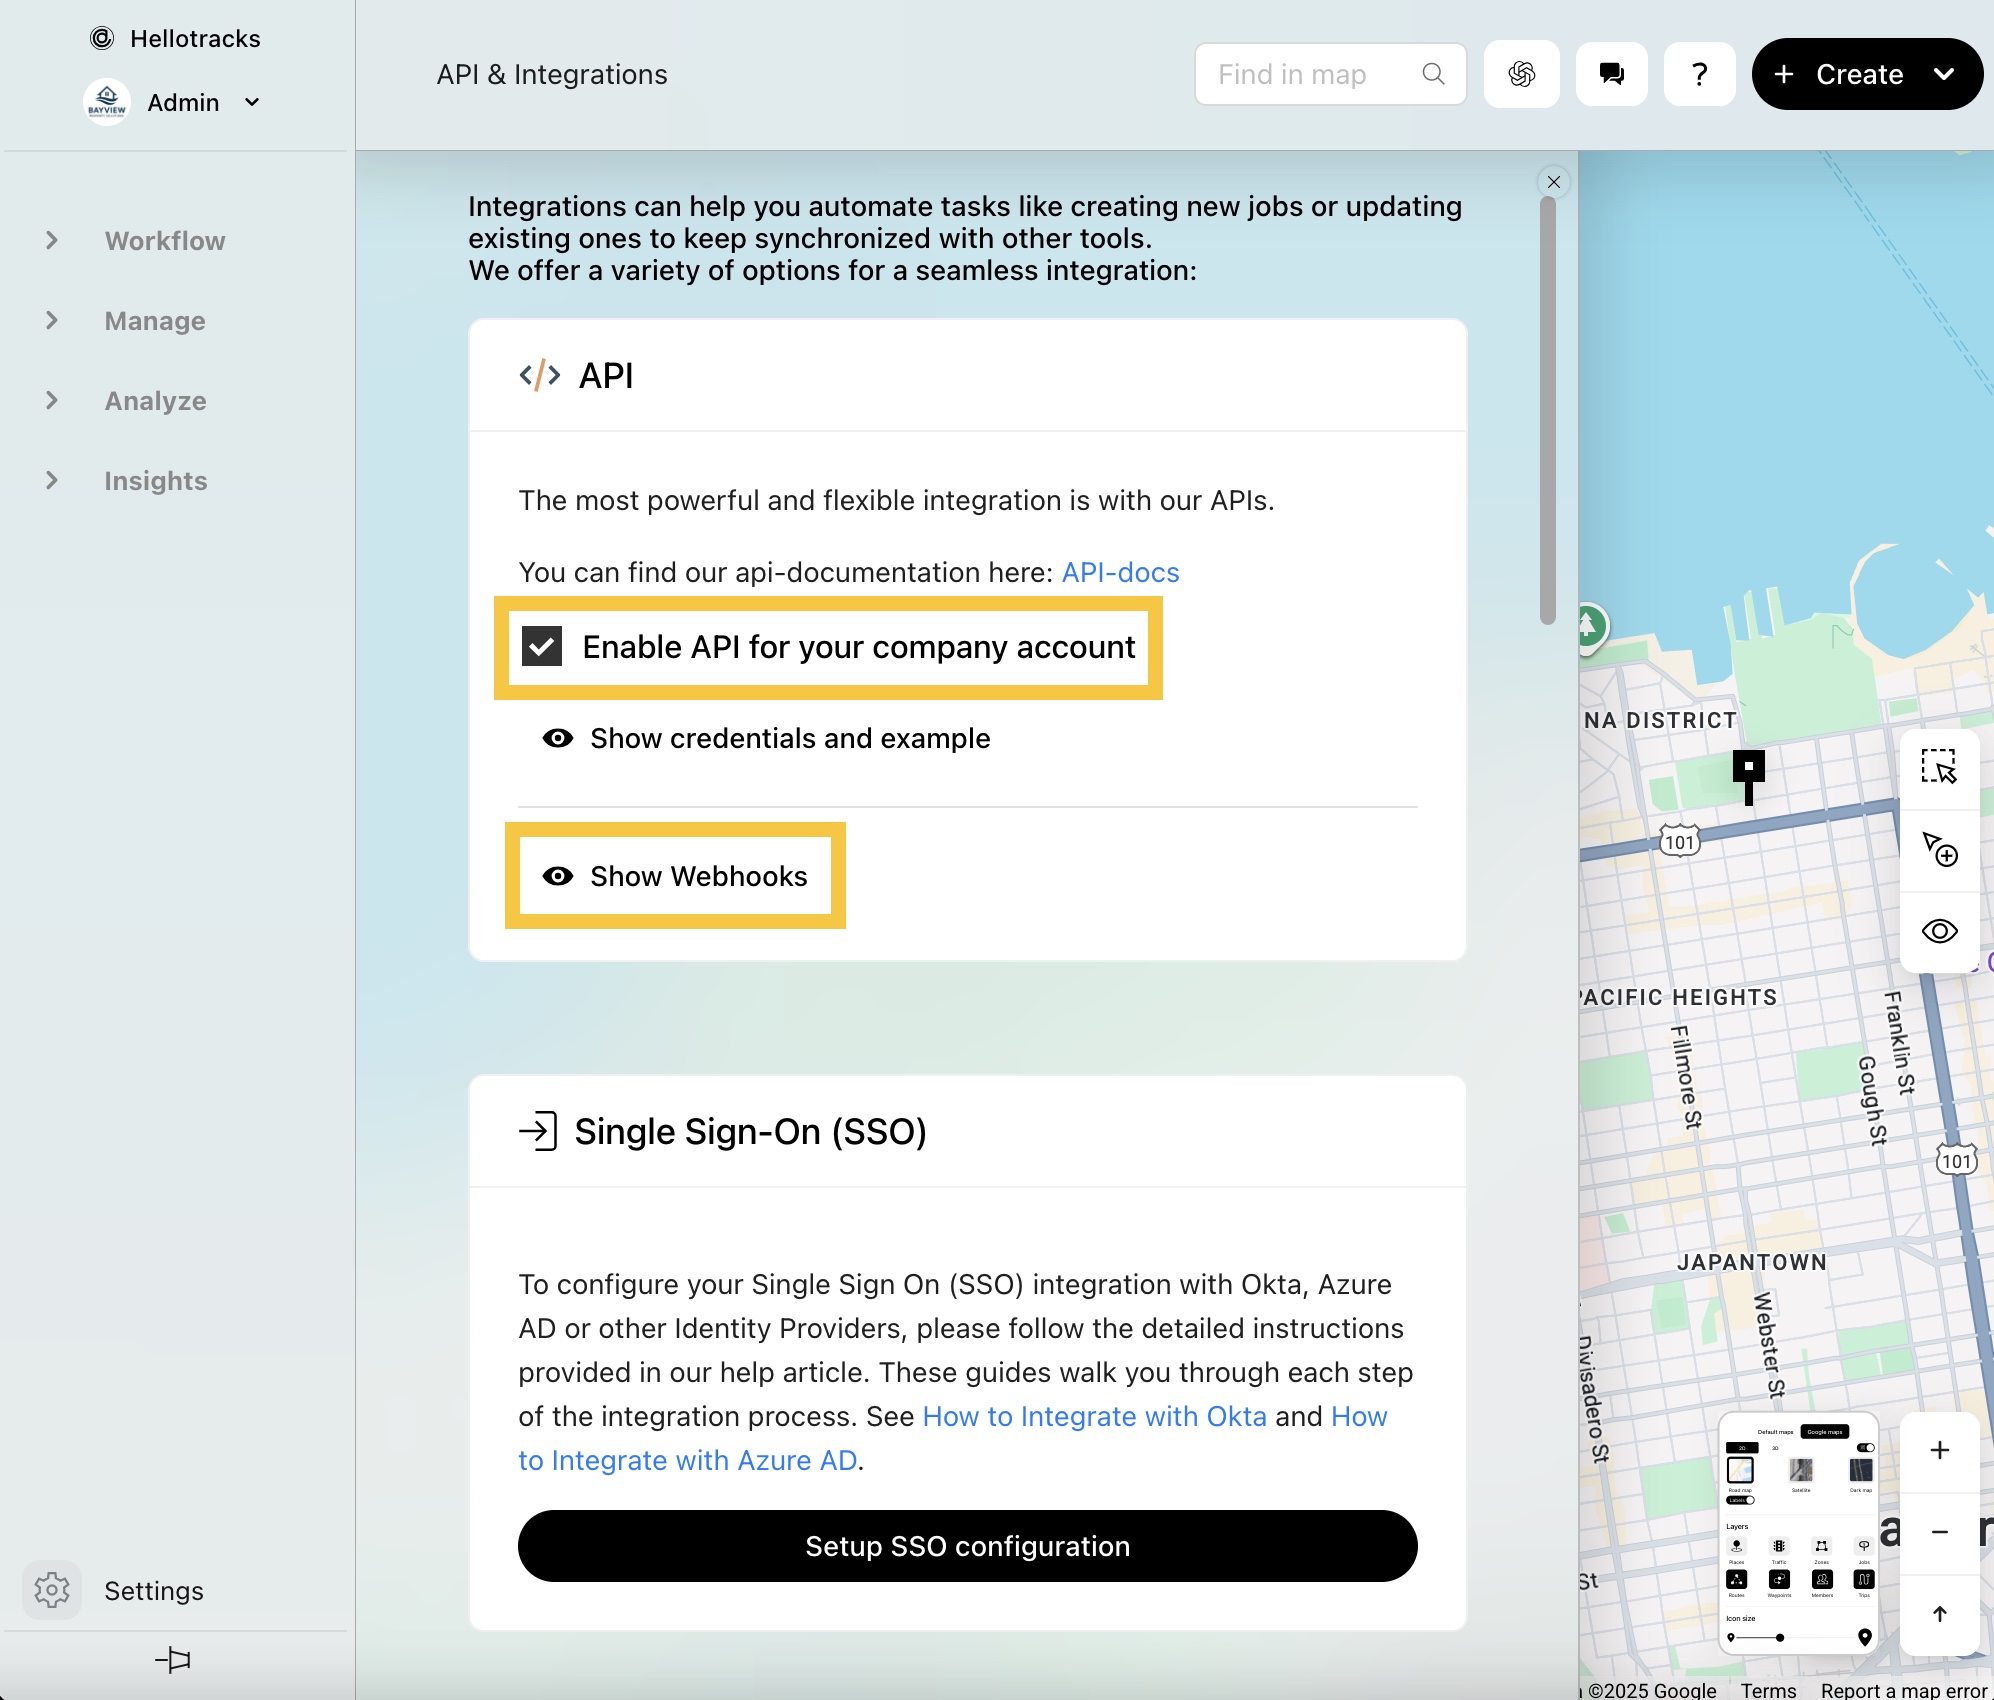Zoom out on the map

[1939, 1532]
